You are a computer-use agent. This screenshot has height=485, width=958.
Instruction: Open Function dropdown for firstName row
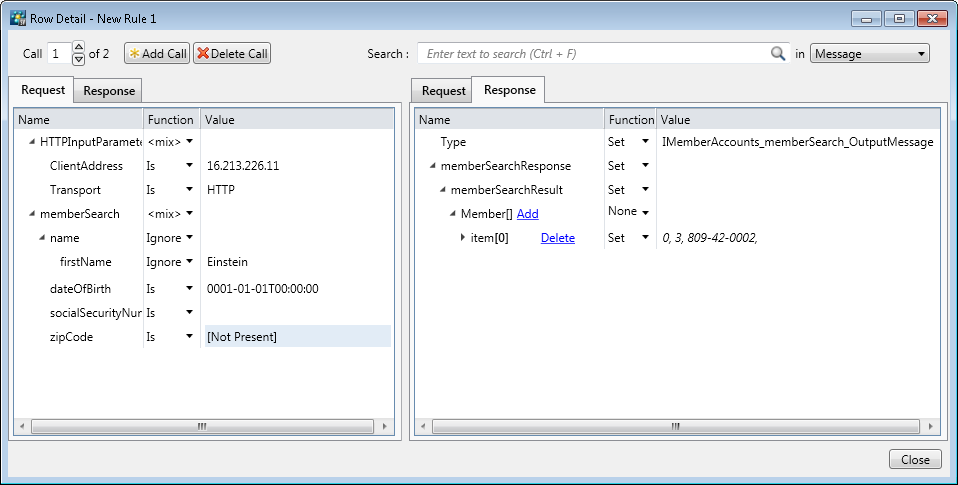point(188,262)
